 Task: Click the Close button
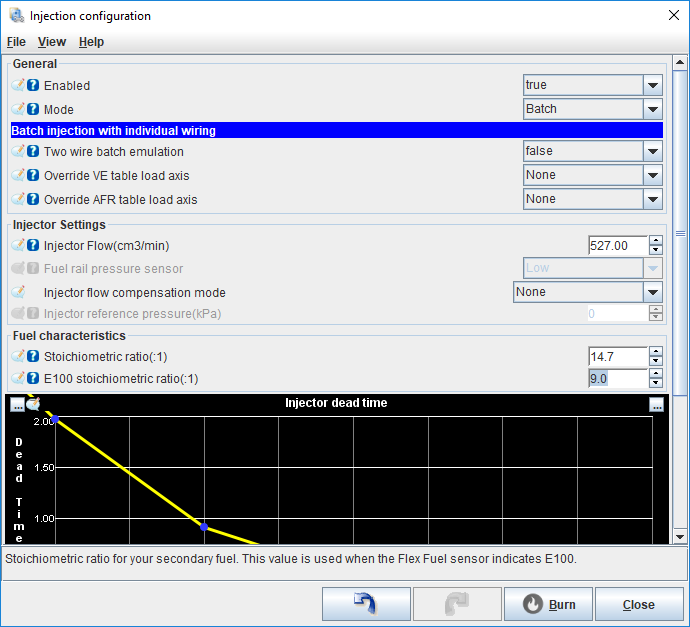[638, 604]
